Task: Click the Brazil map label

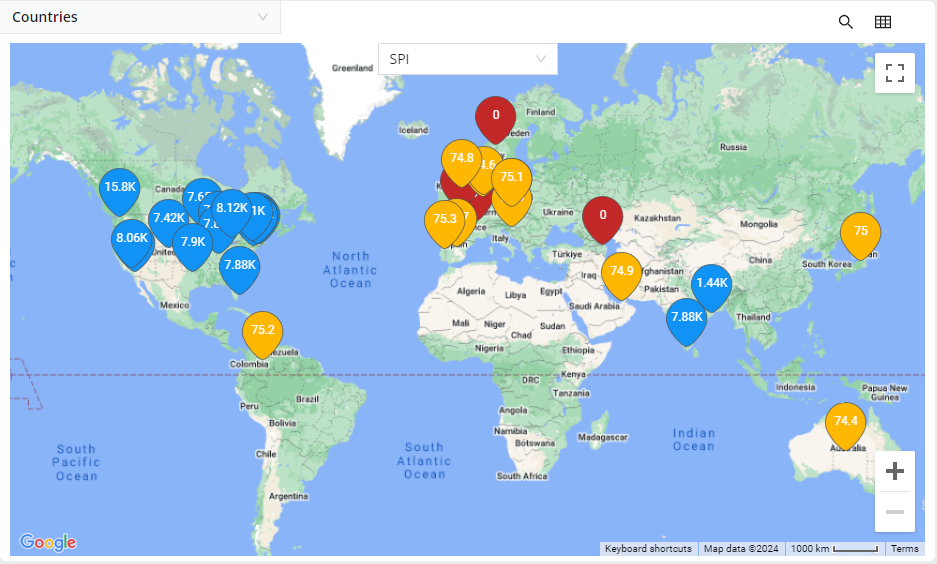Action: tap(307, 399)
